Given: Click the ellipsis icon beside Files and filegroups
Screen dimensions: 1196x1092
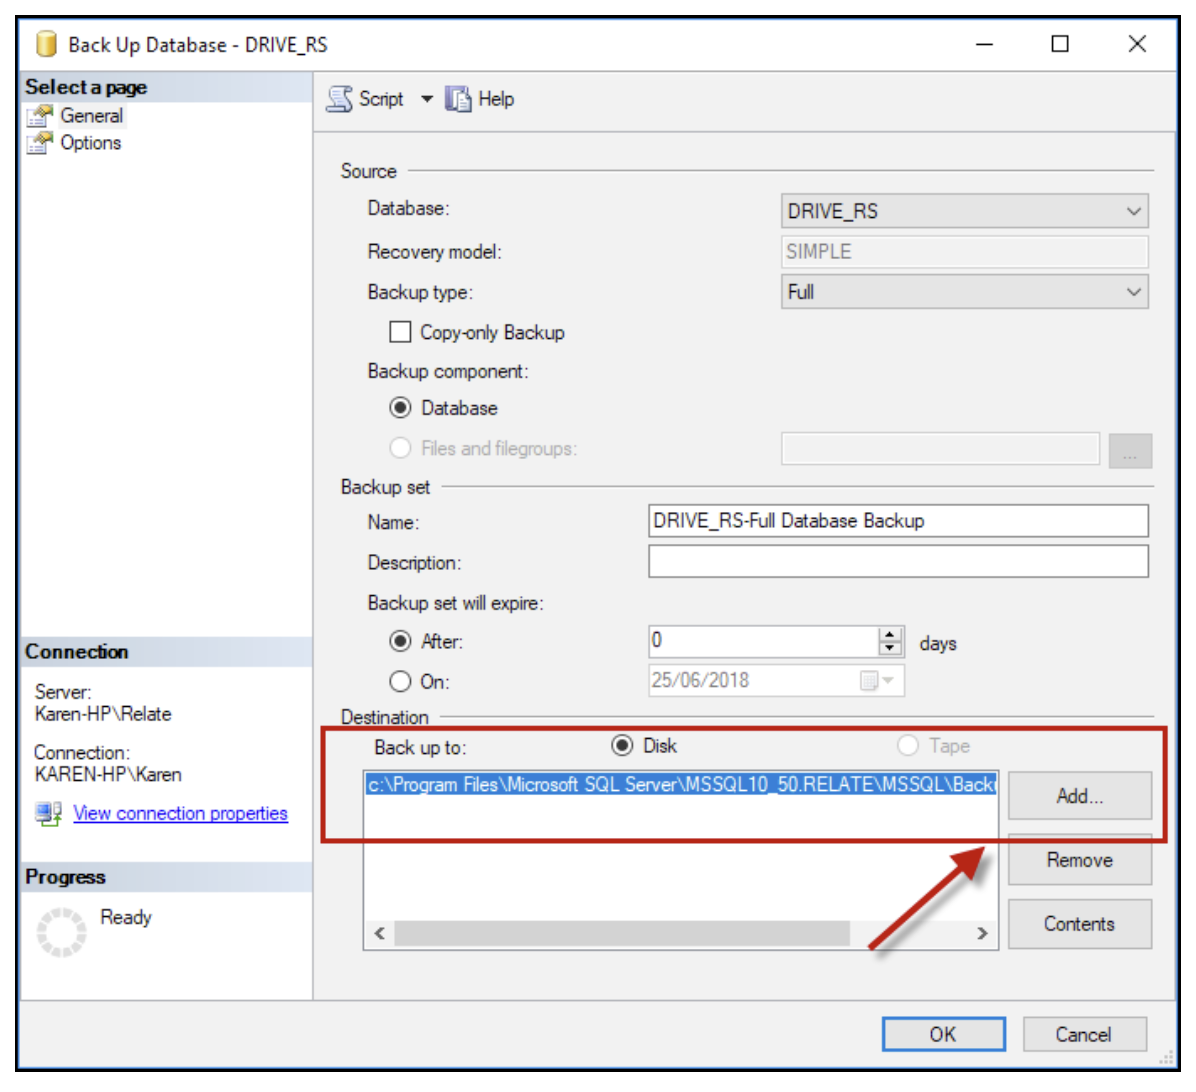Looking at the screenshot, I should [x=1129, y=451].
